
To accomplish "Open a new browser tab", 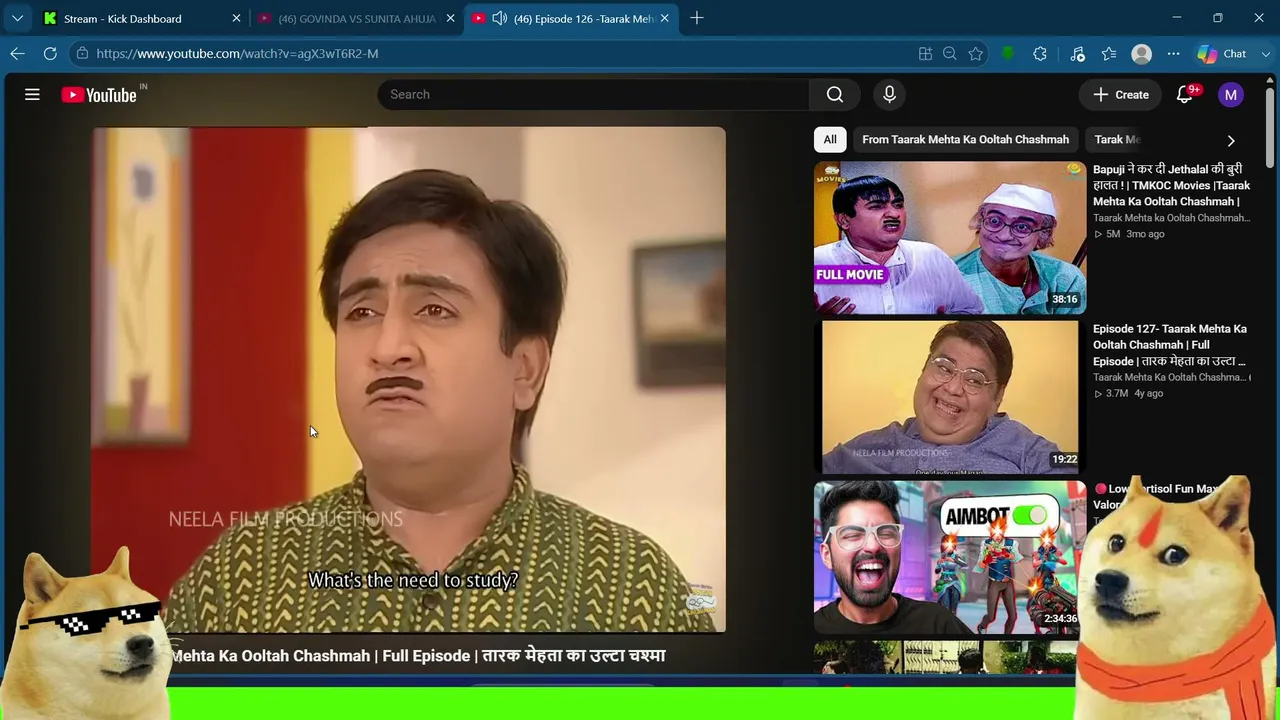I will (697, 18).
